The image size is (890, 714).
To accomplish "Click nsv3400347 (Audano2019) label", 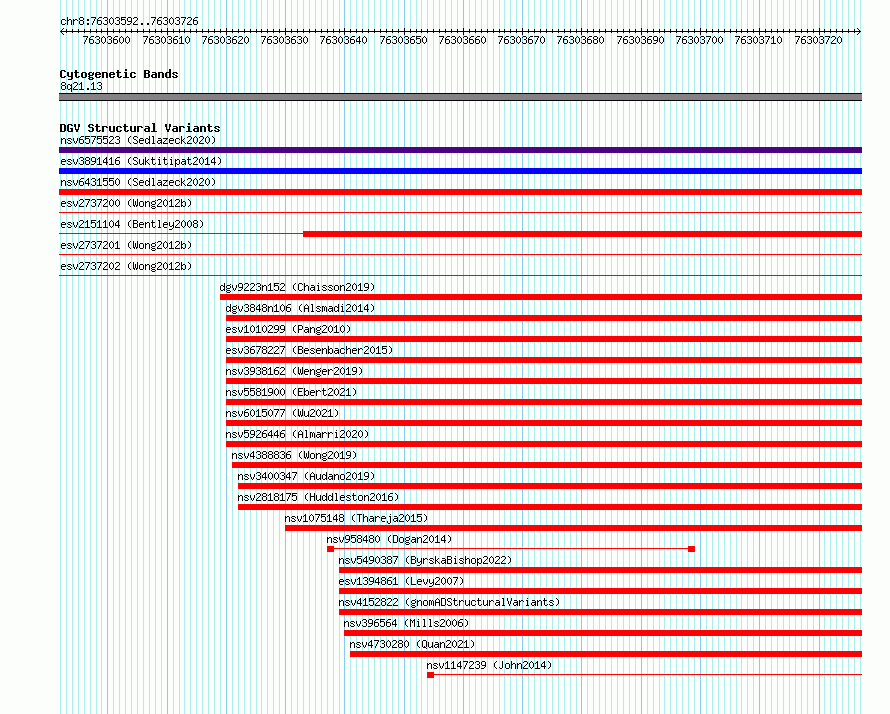I will click(307, 476).
